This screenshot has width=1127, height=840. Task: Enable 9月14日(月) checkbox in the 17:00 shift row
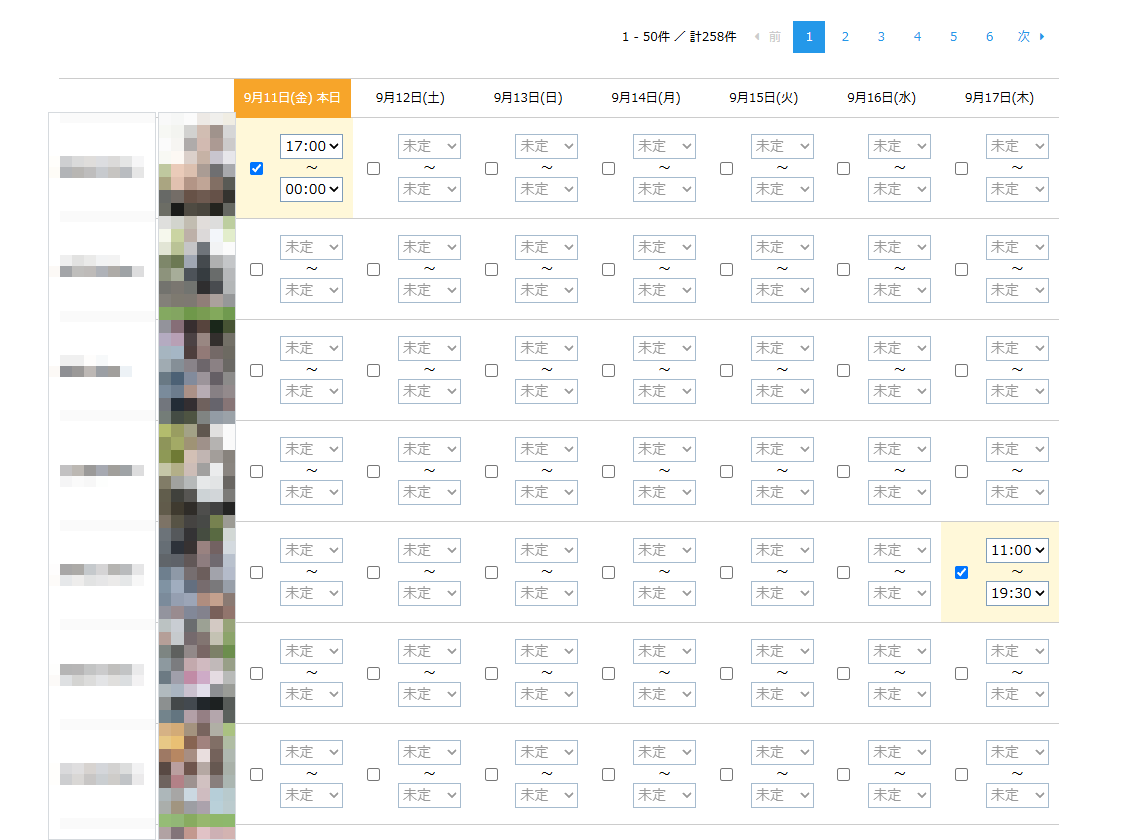[609, 168]
